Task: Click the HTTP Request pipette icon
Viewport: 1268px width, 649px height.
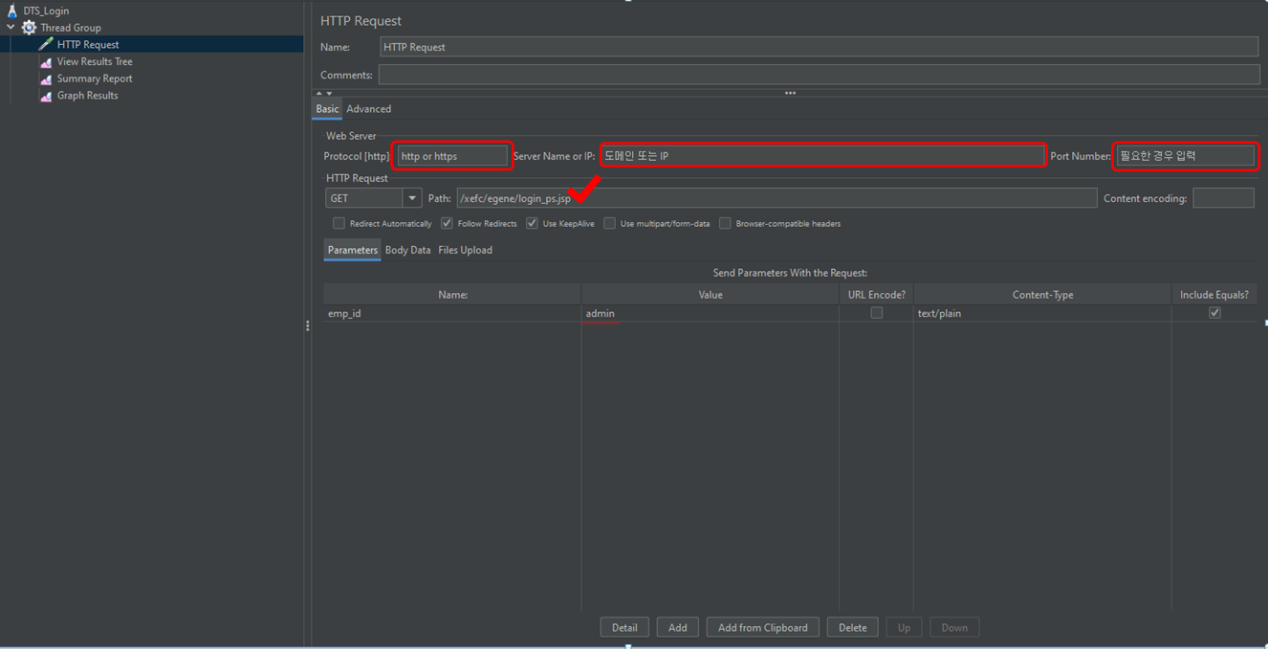Action: (x=46, y=45)
